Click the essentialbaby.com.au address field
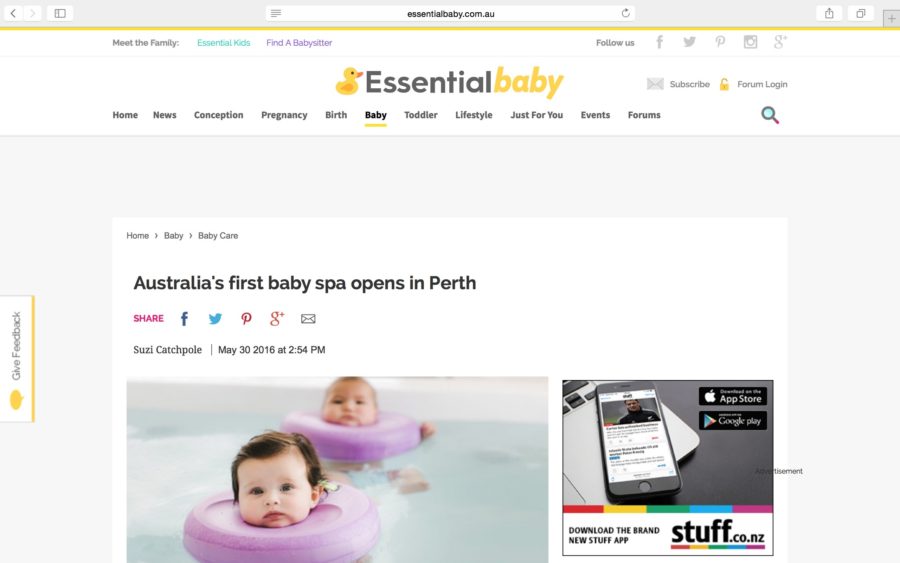 pos(451,13)
